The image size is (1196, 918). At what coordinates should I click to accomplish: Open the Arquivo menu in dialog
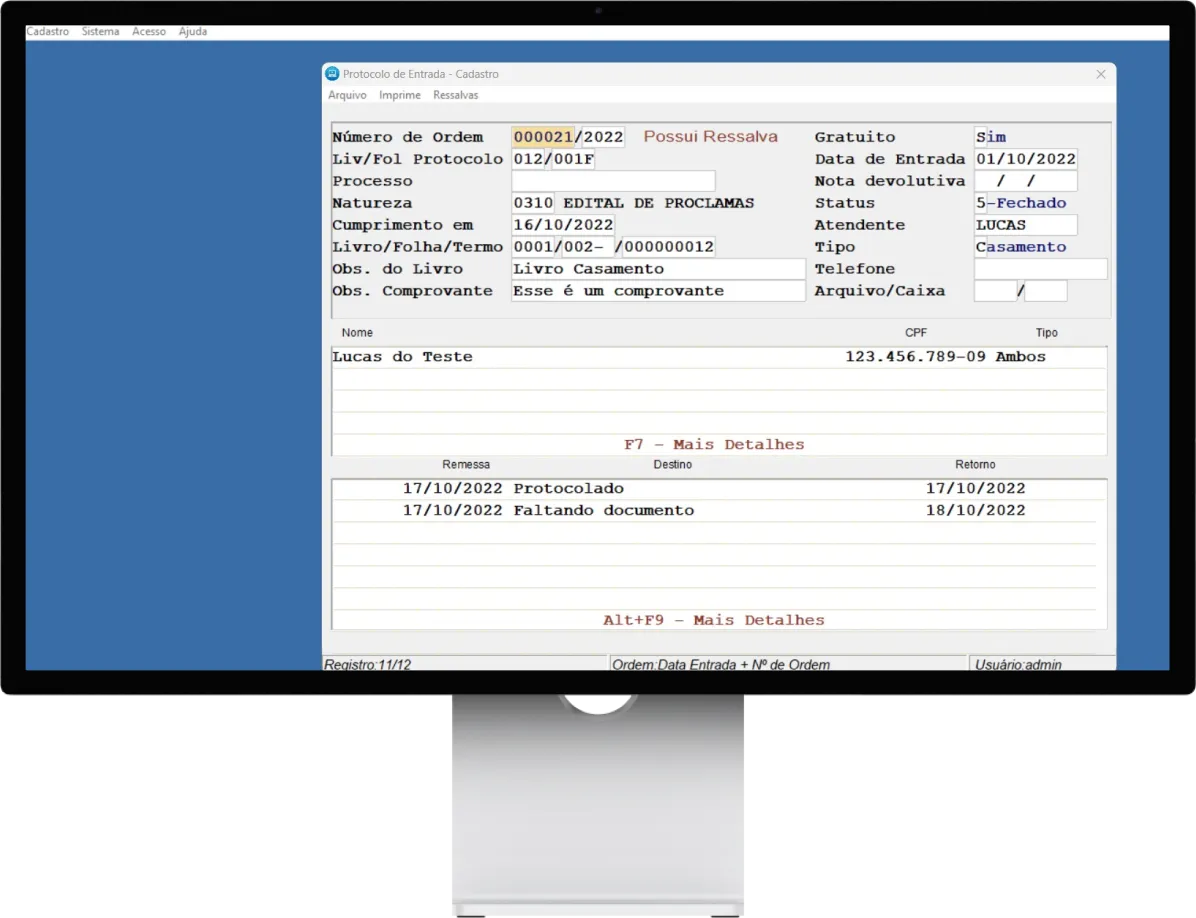point(347,95)
